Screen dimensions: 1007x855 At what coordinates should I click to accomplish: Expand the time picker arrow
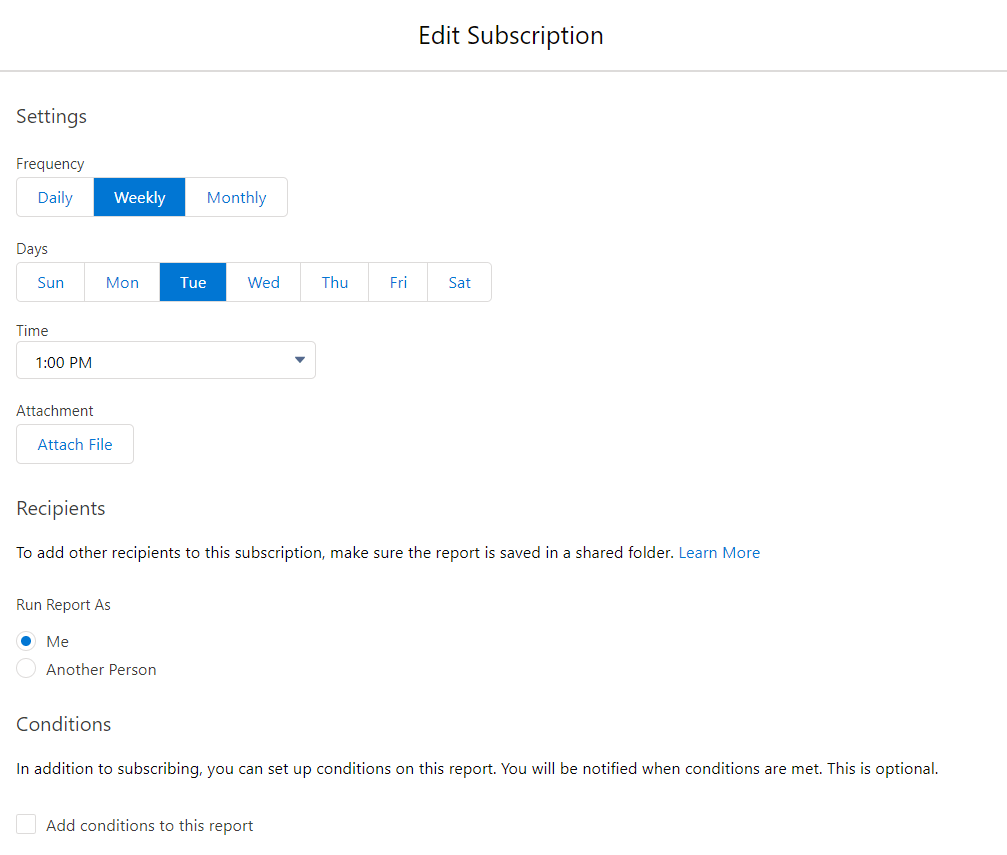pyautogui.click(x=299, y=360)
